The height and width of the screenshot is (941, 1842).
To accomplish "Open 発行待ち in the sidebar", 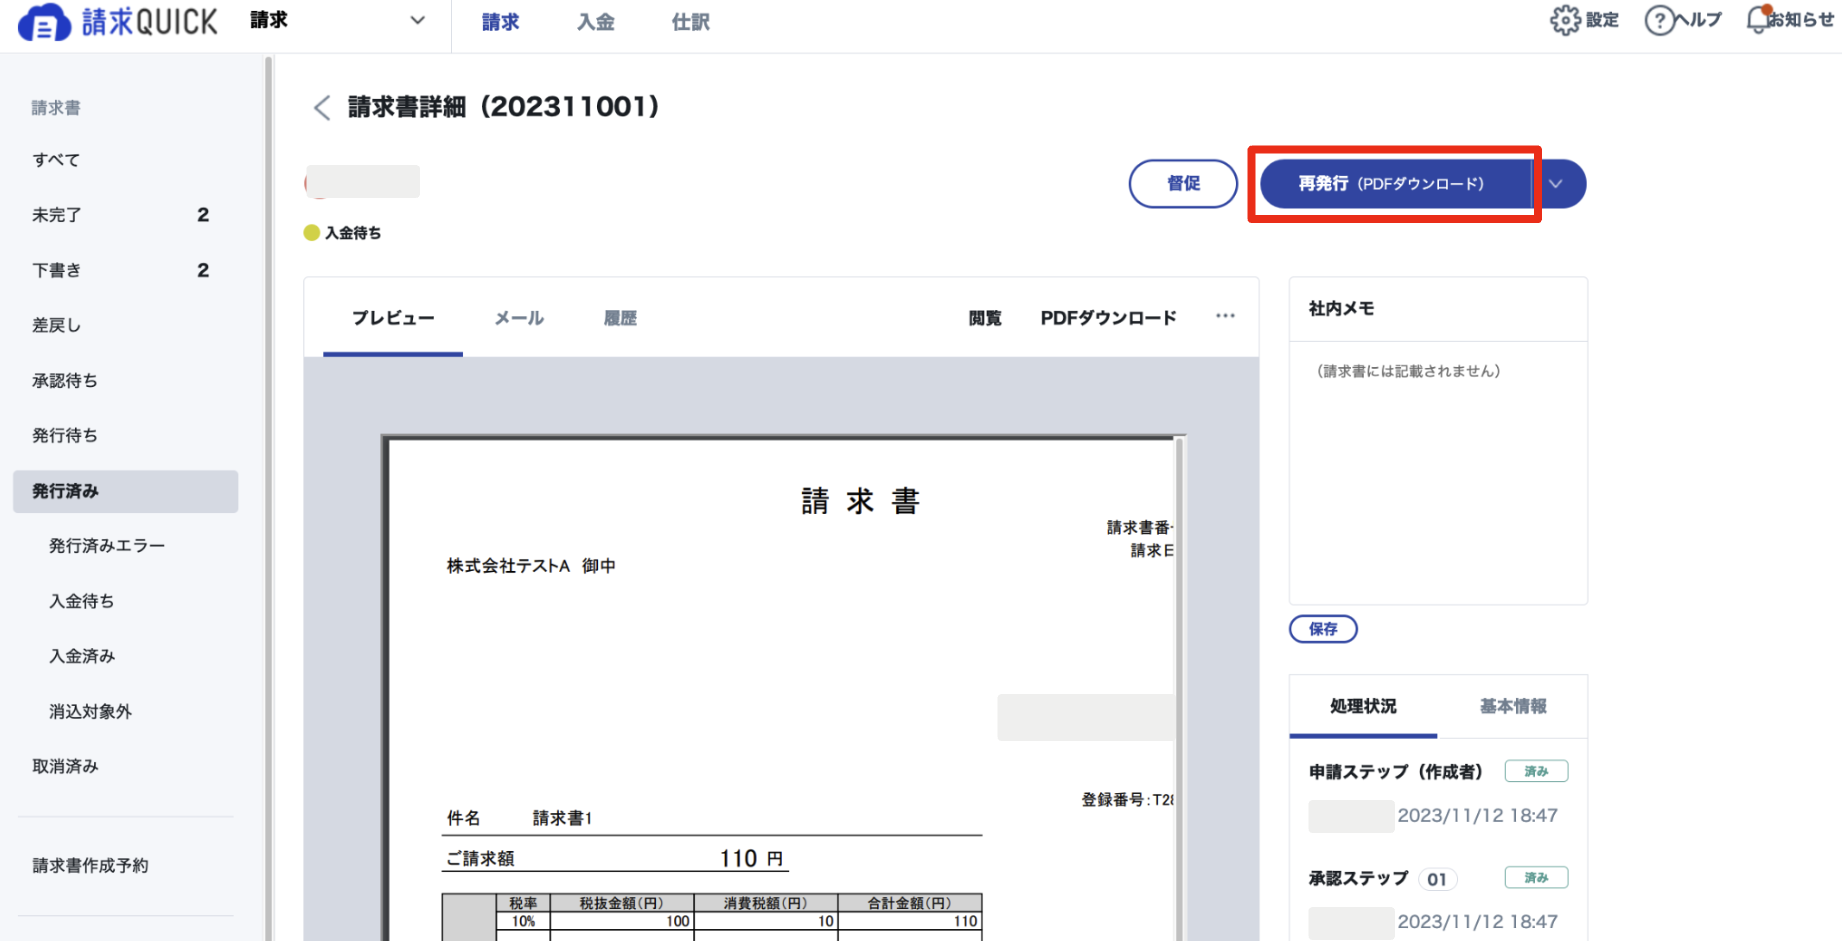I will point(65,435).
